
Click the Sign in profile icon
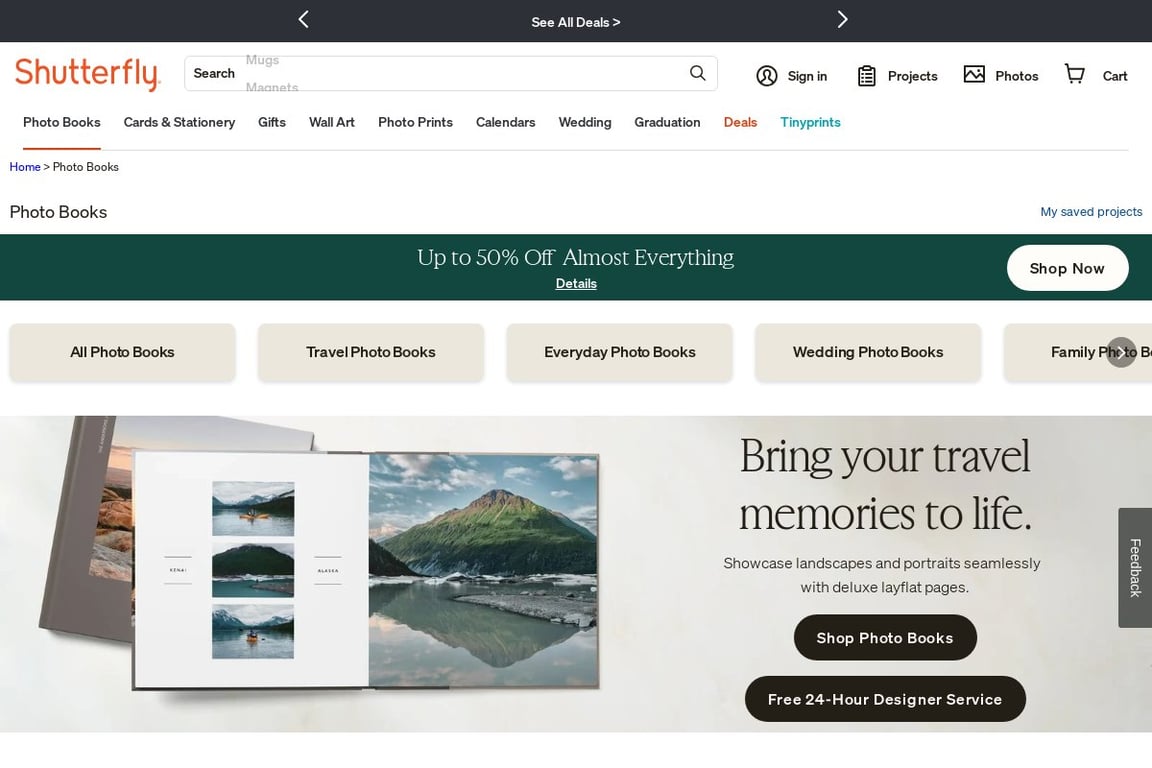click(x=766, y=76)
